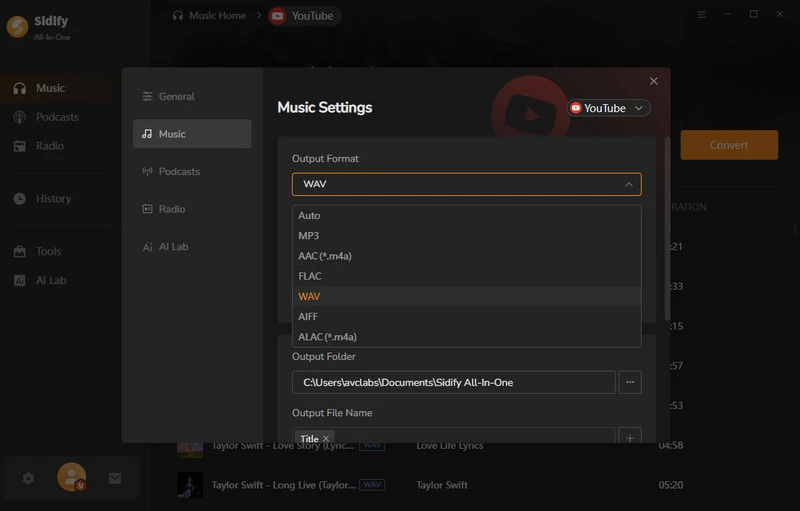Open Podcasts in the main sidebar
This screenshot has height=511, width=800.
(56, 117)
